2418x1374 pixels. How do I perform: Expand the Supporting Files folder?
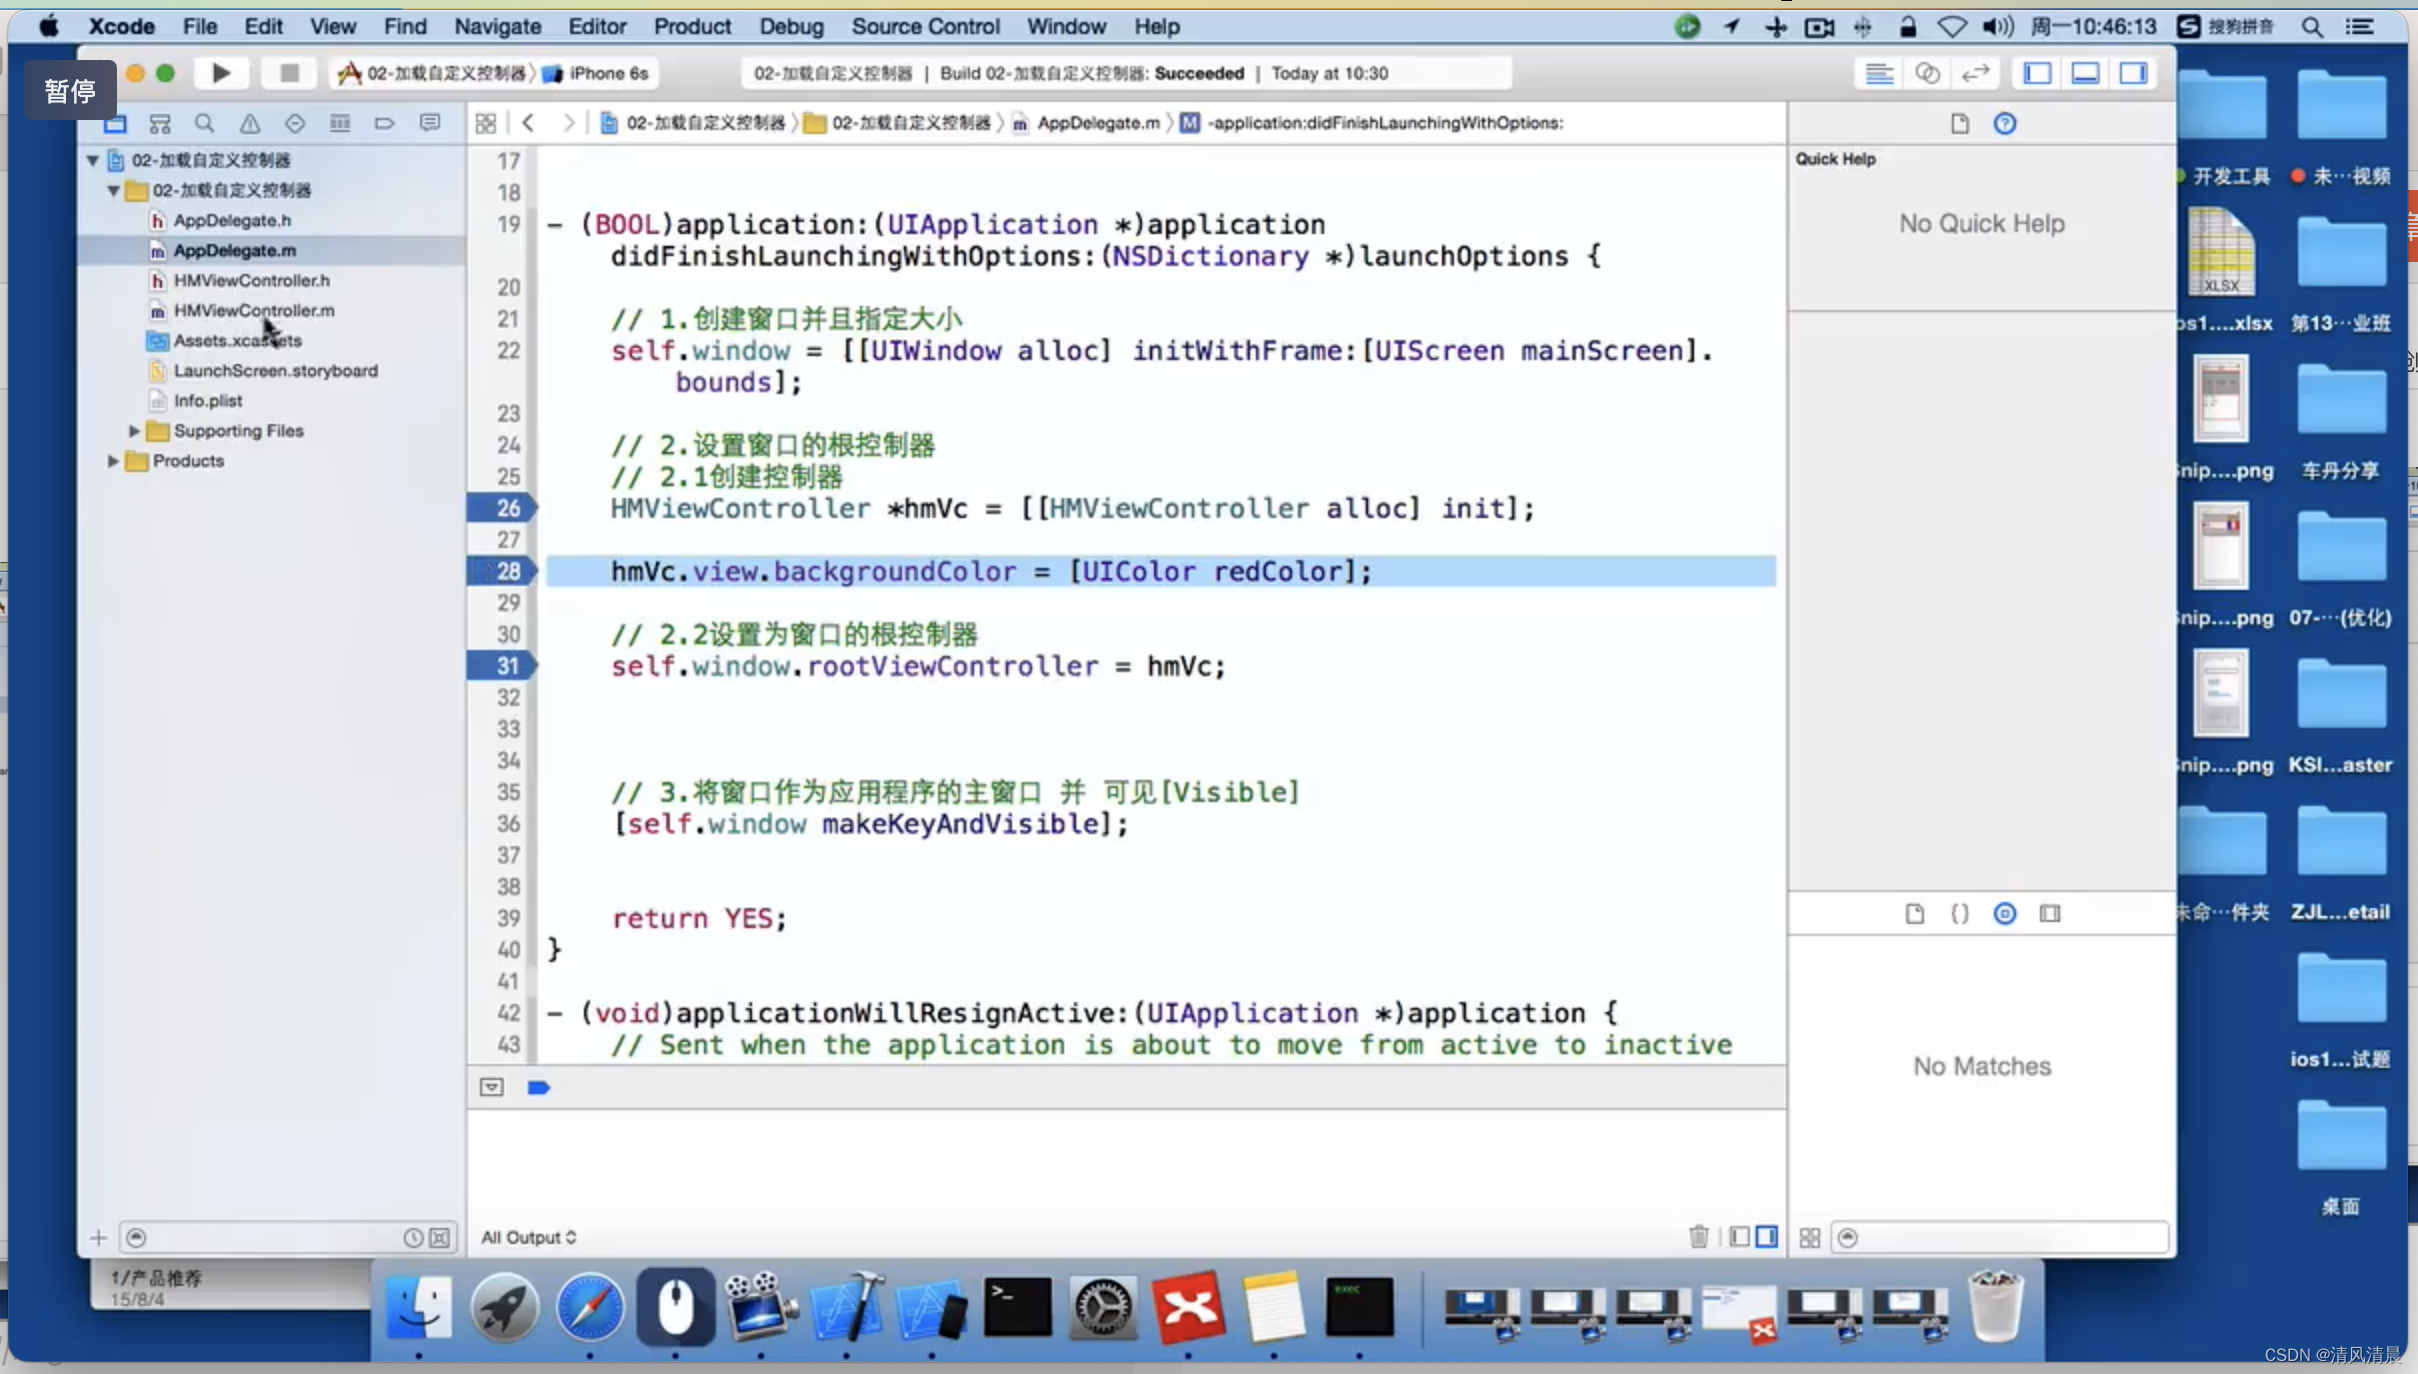pyautogui.click(x=133, y=430)
